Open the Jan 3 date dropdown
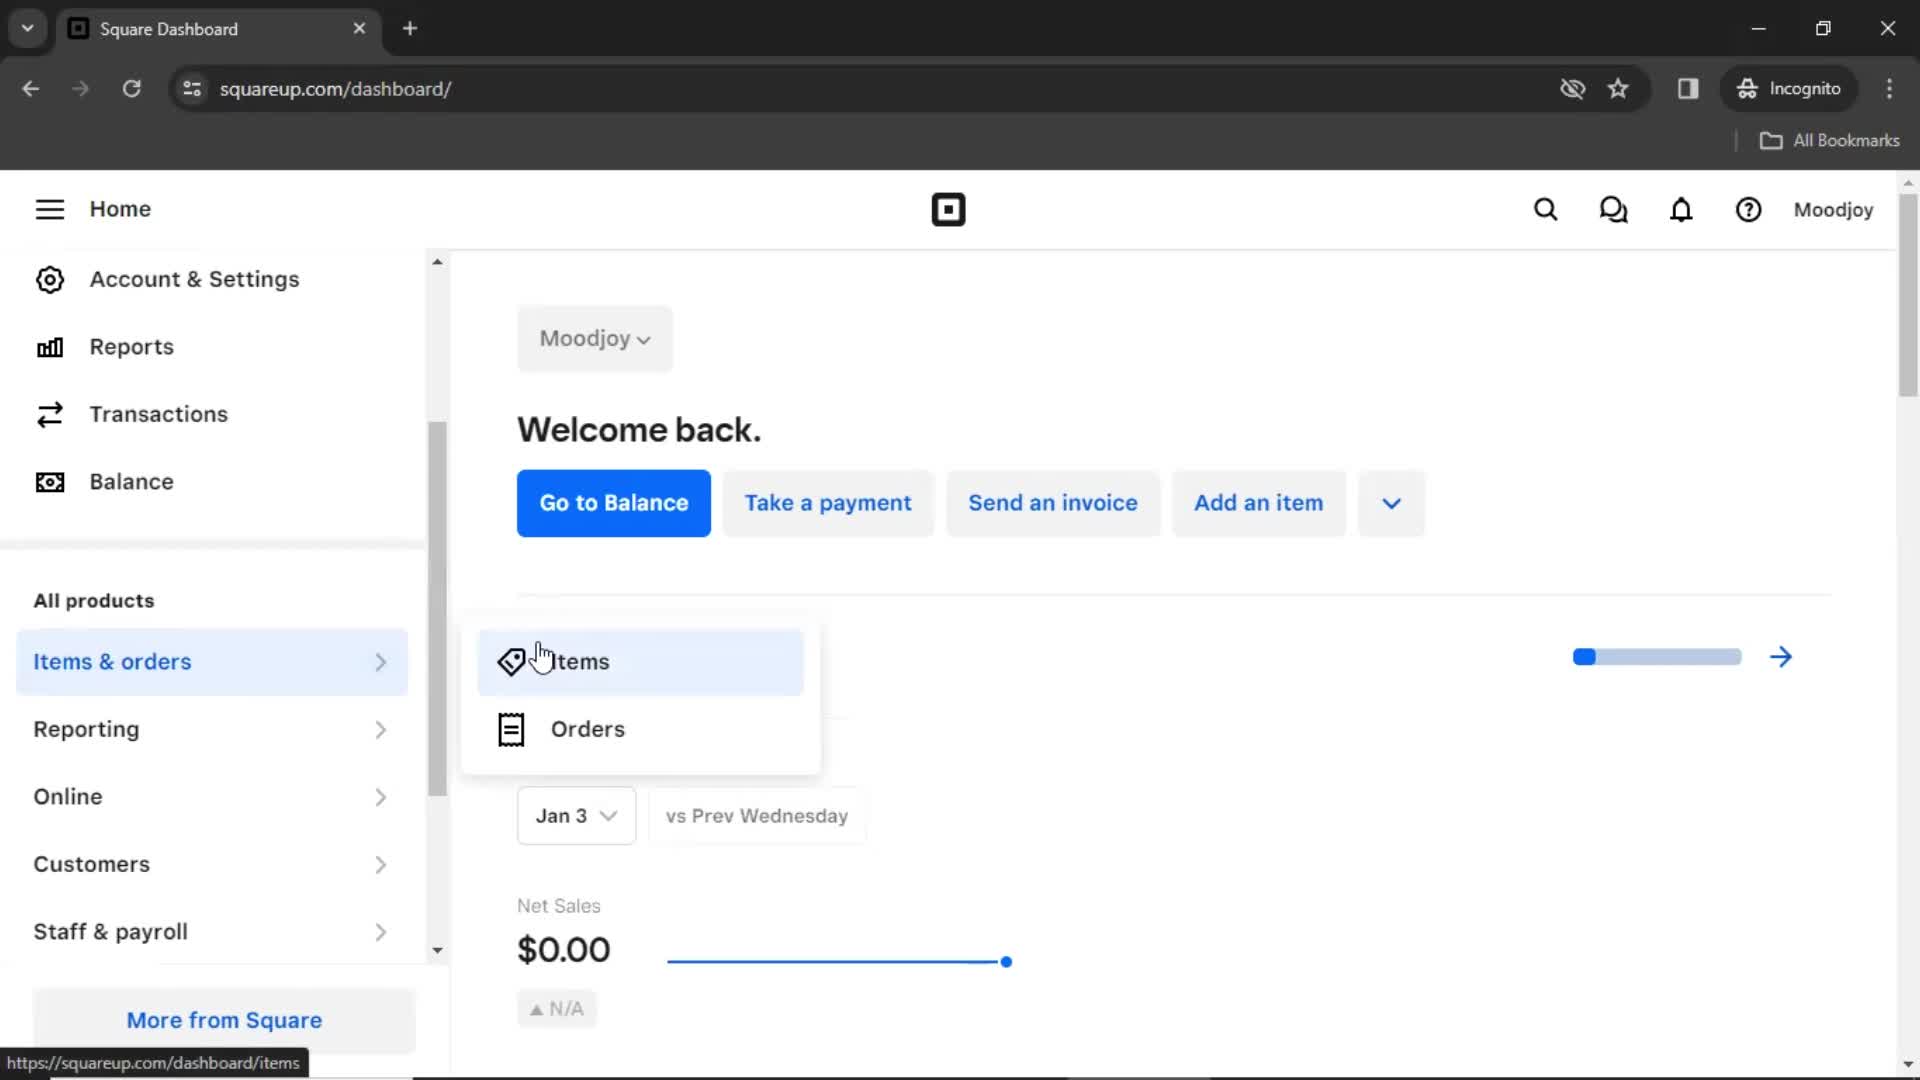Image resolution: width=1920 pixels, height=1080 pixels. [575, 815]
